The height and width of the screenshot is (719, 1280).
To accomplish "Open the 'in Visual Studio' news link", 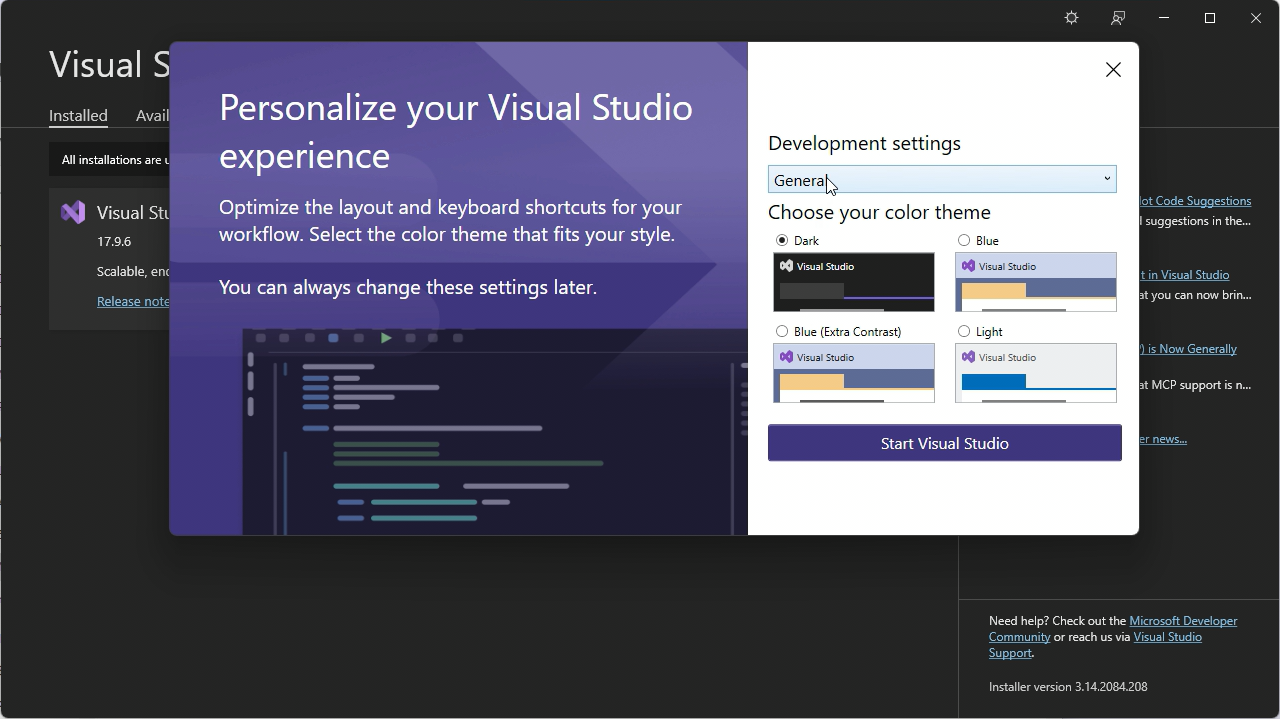I will pos(1185,275).
